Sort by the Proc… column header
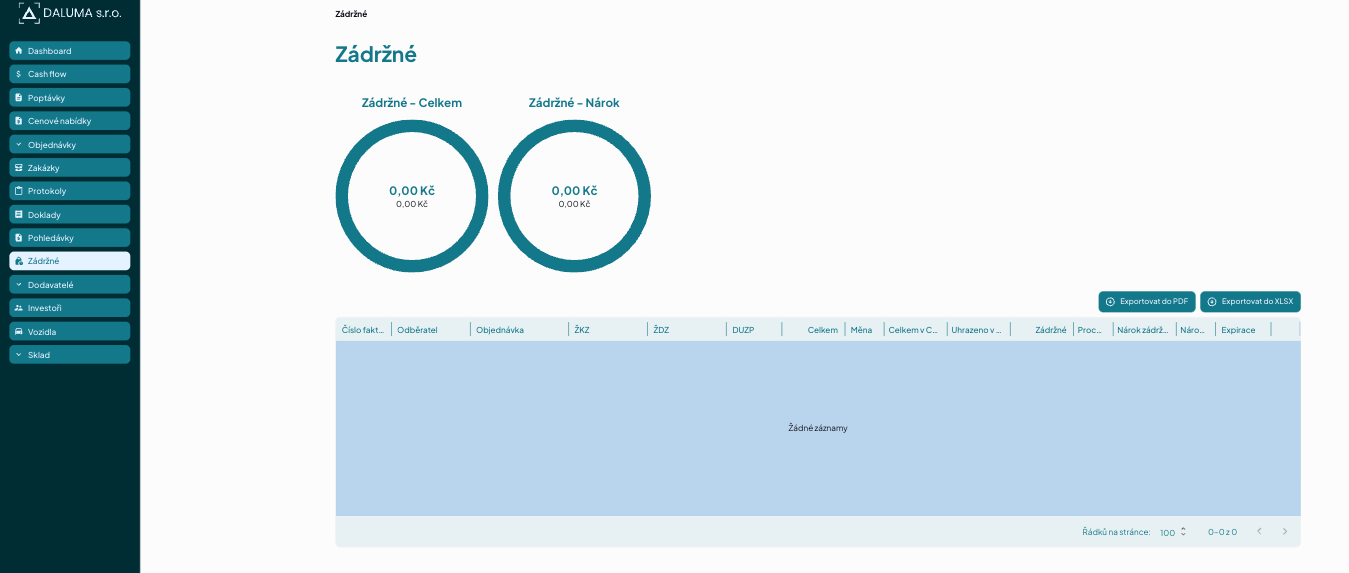This screenshot has width=1349, height=573. point(1092,330)
